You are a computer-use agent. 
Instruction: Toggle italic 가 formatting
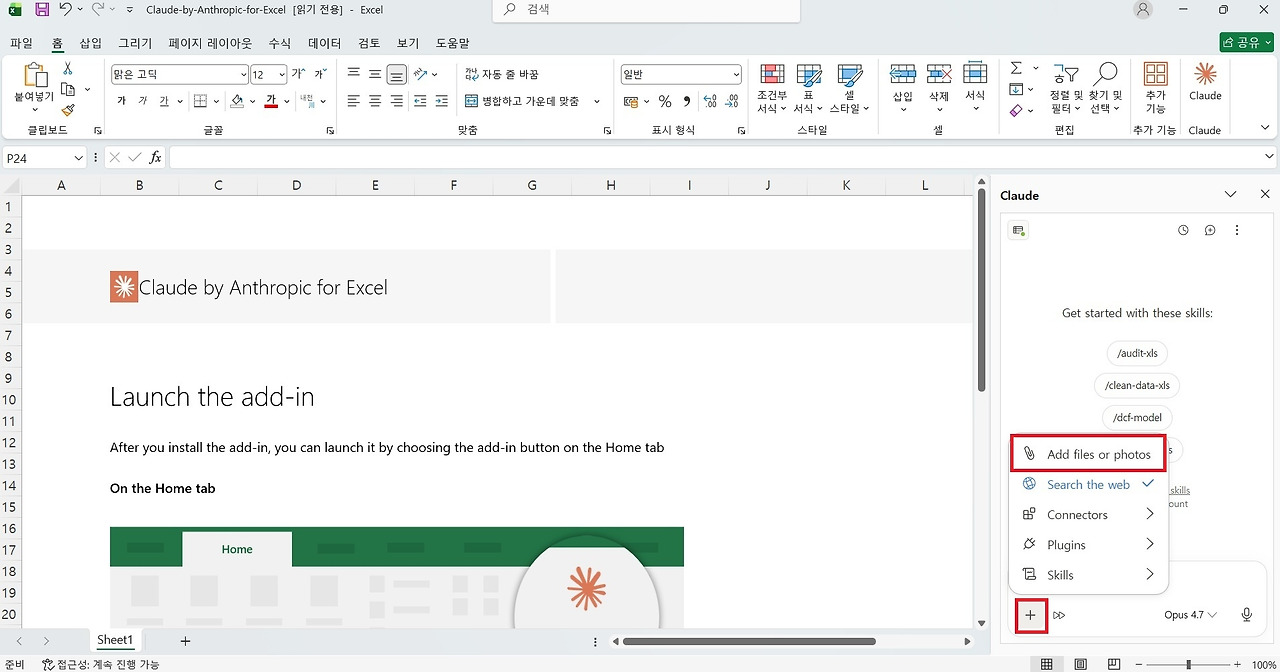click(x=142, y=101)
